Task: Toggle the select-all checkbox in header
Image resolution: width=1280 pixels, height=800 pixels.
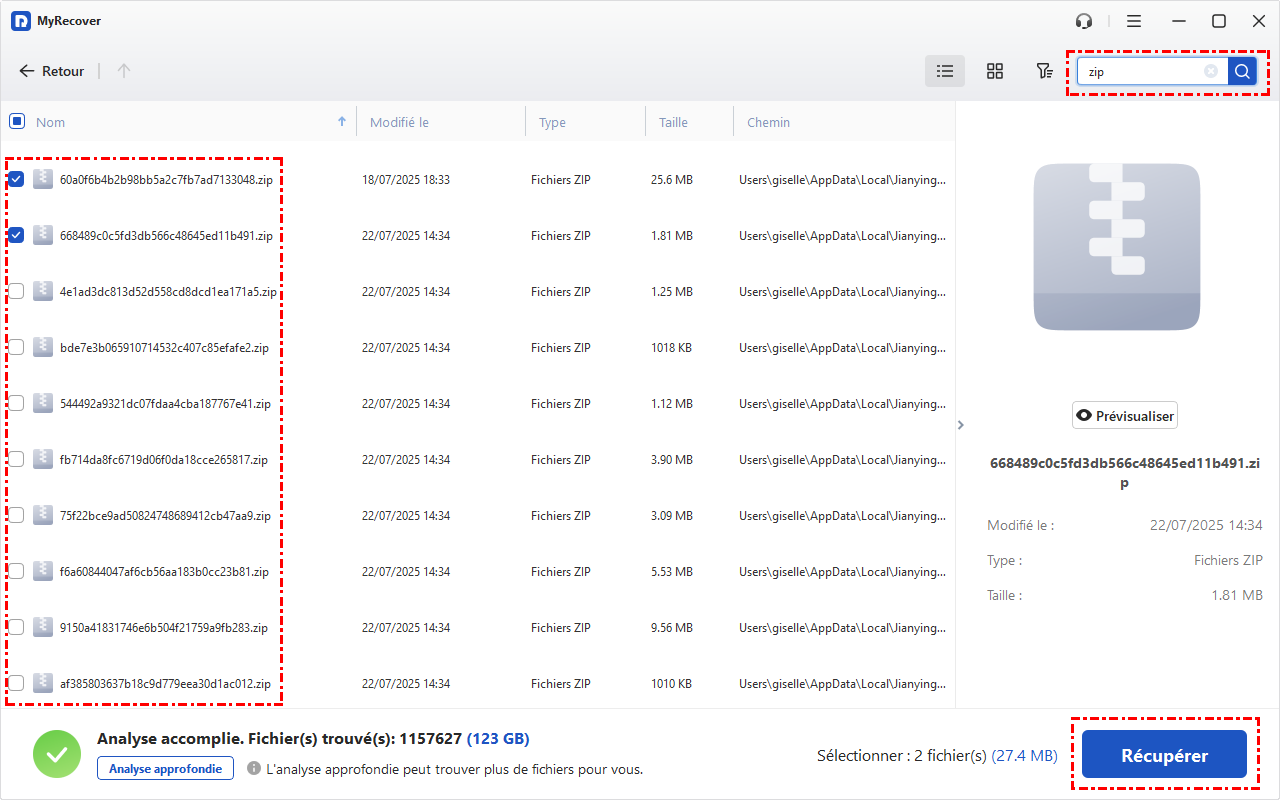Action: point(17,122)
